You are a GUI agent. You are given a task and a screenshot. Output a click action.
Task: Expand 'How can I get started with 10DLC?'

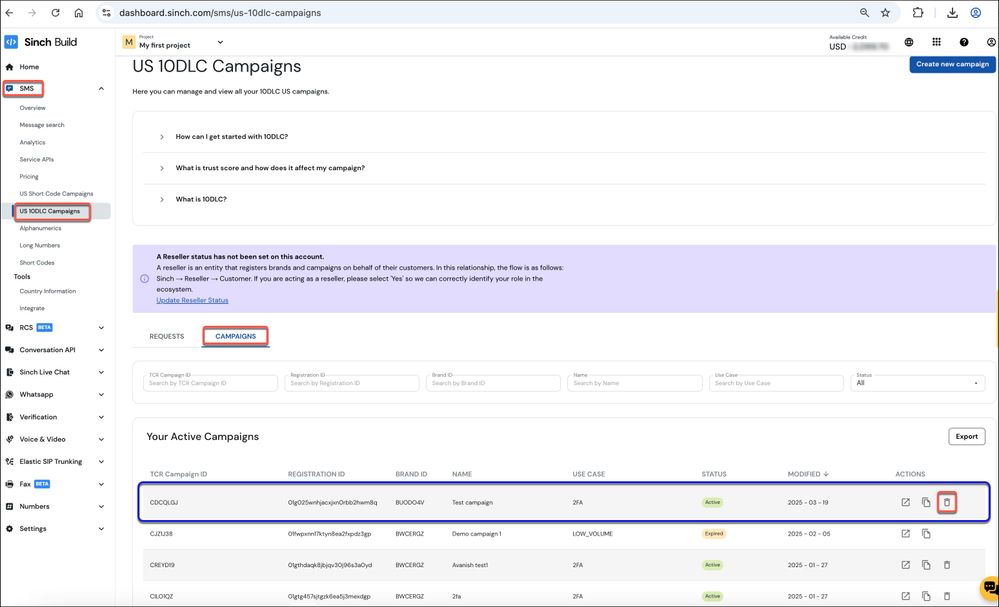point(232,136)
